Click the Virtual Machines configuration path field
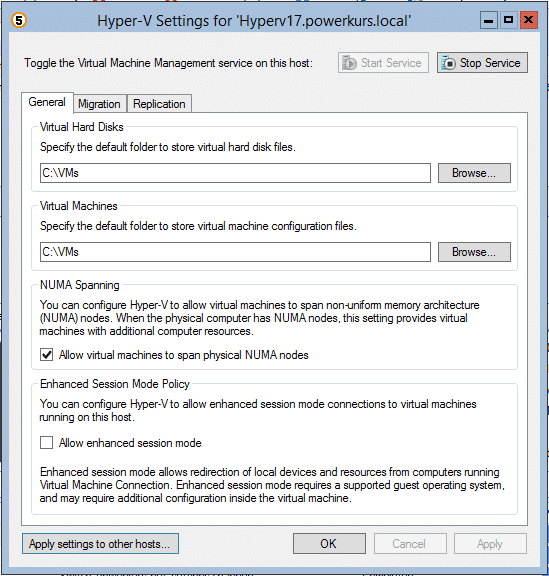Screen dimensions: 549x576 pyautogui.click(x=235, y=252)
